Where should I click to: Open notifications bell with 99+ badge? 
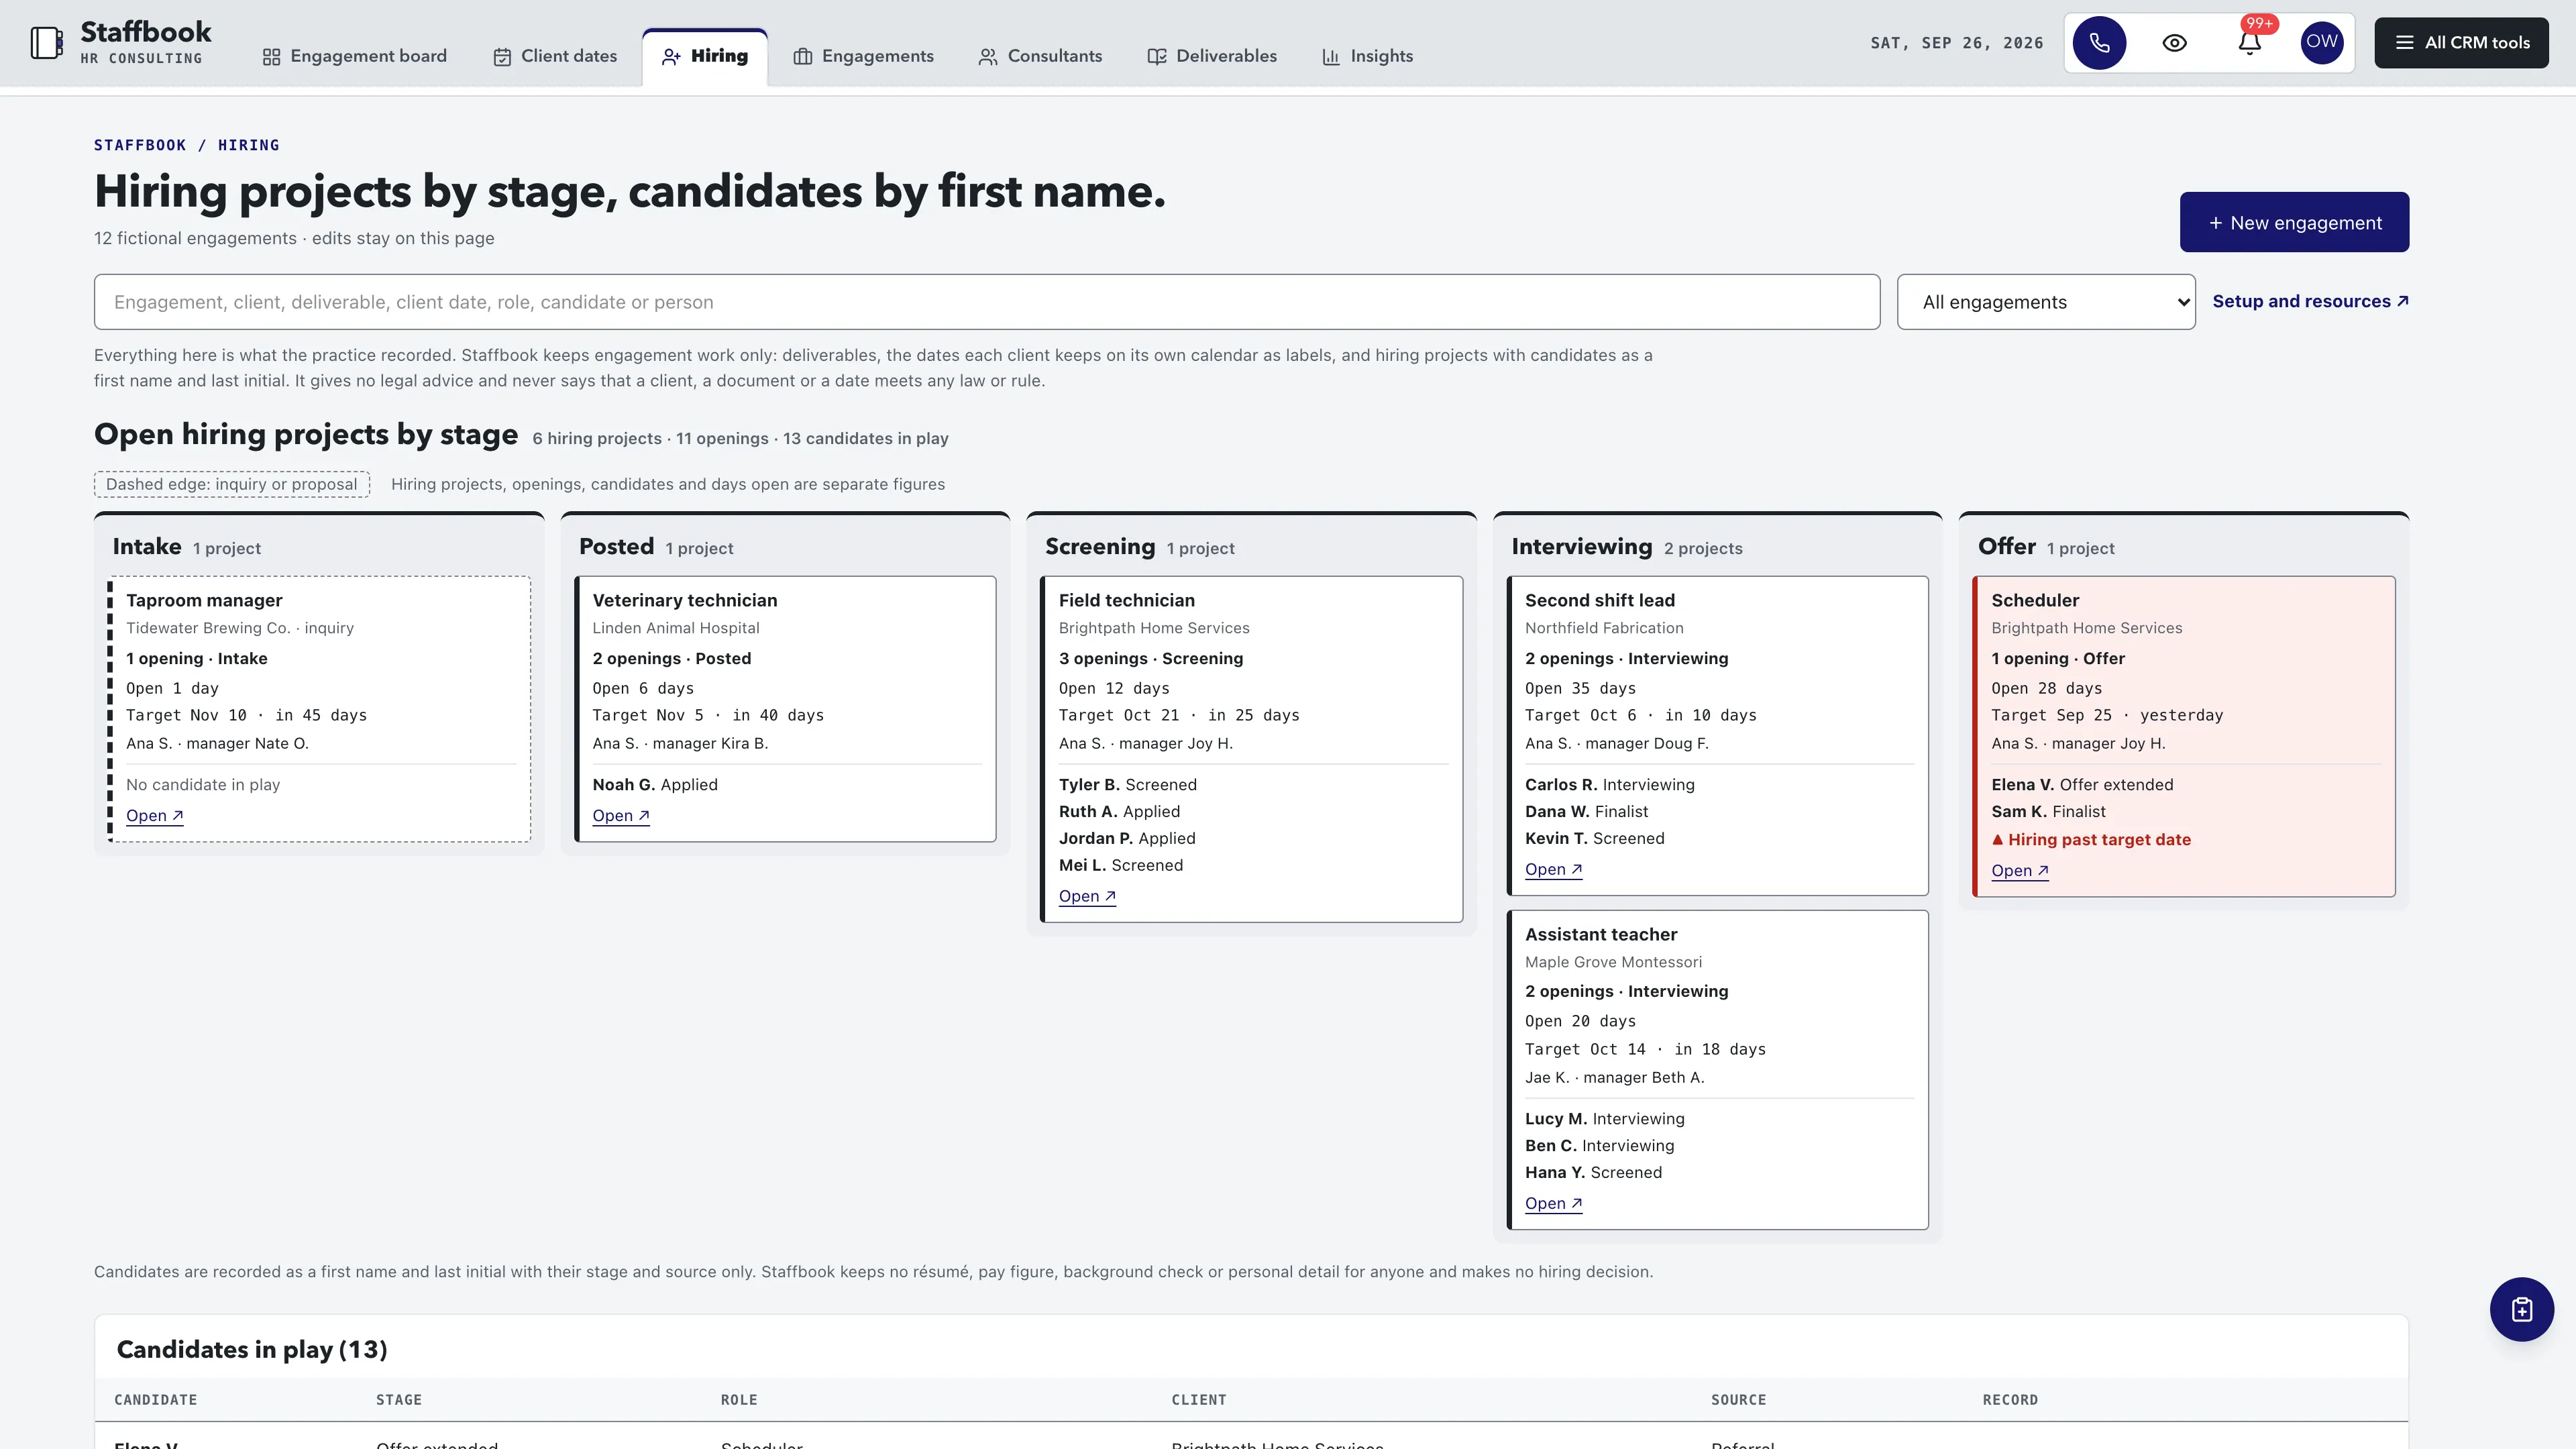pyautogui.click(x=2249, y=43)
